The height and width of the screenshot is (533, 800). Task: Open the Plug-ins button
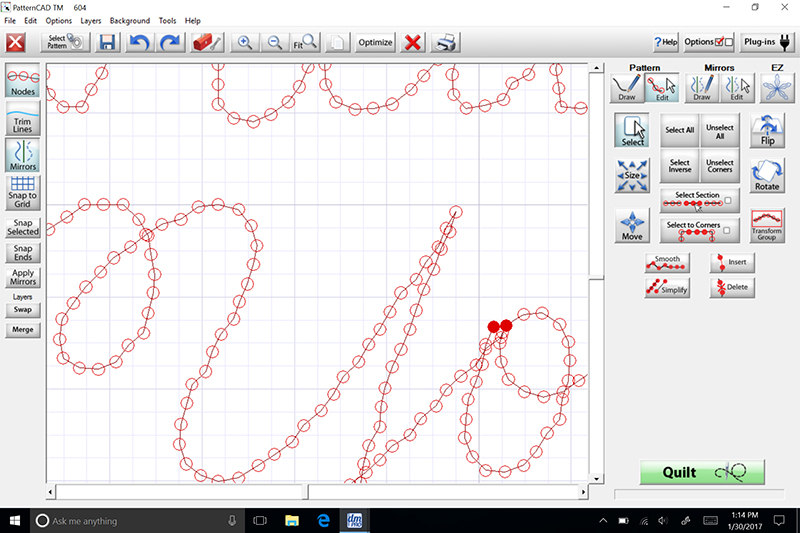click(x=769, y=42)
